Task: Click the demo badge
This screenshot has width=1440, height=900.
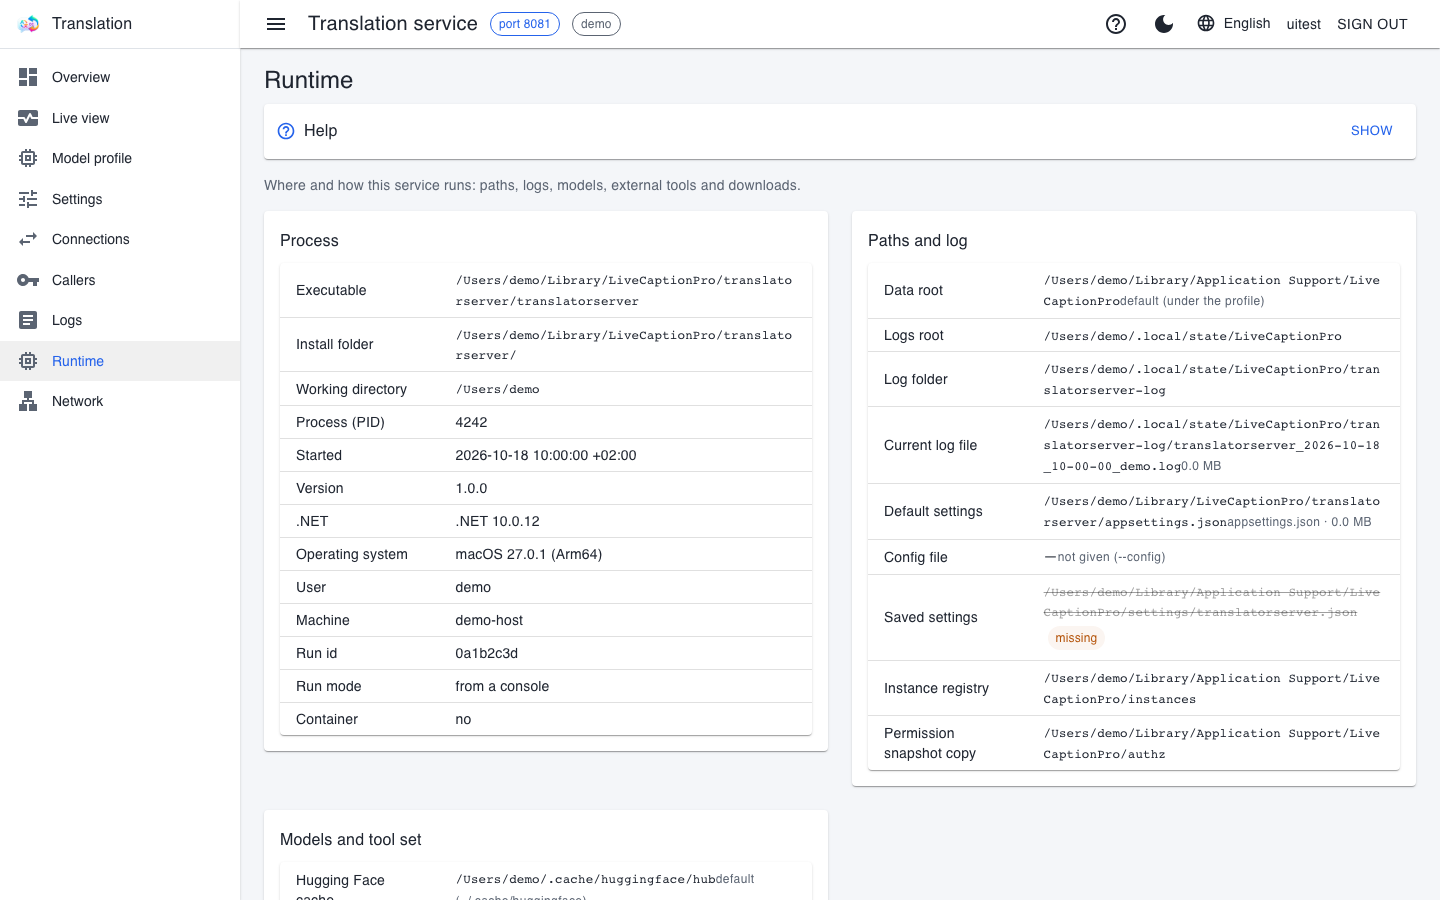Action: pos(596,24)
